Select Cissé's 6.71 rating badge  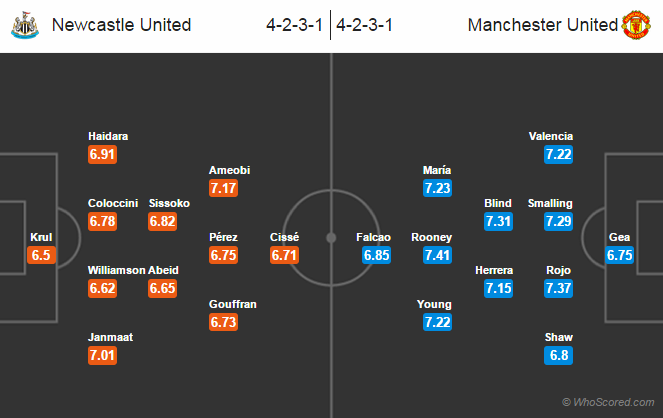(x=285, y=255)
